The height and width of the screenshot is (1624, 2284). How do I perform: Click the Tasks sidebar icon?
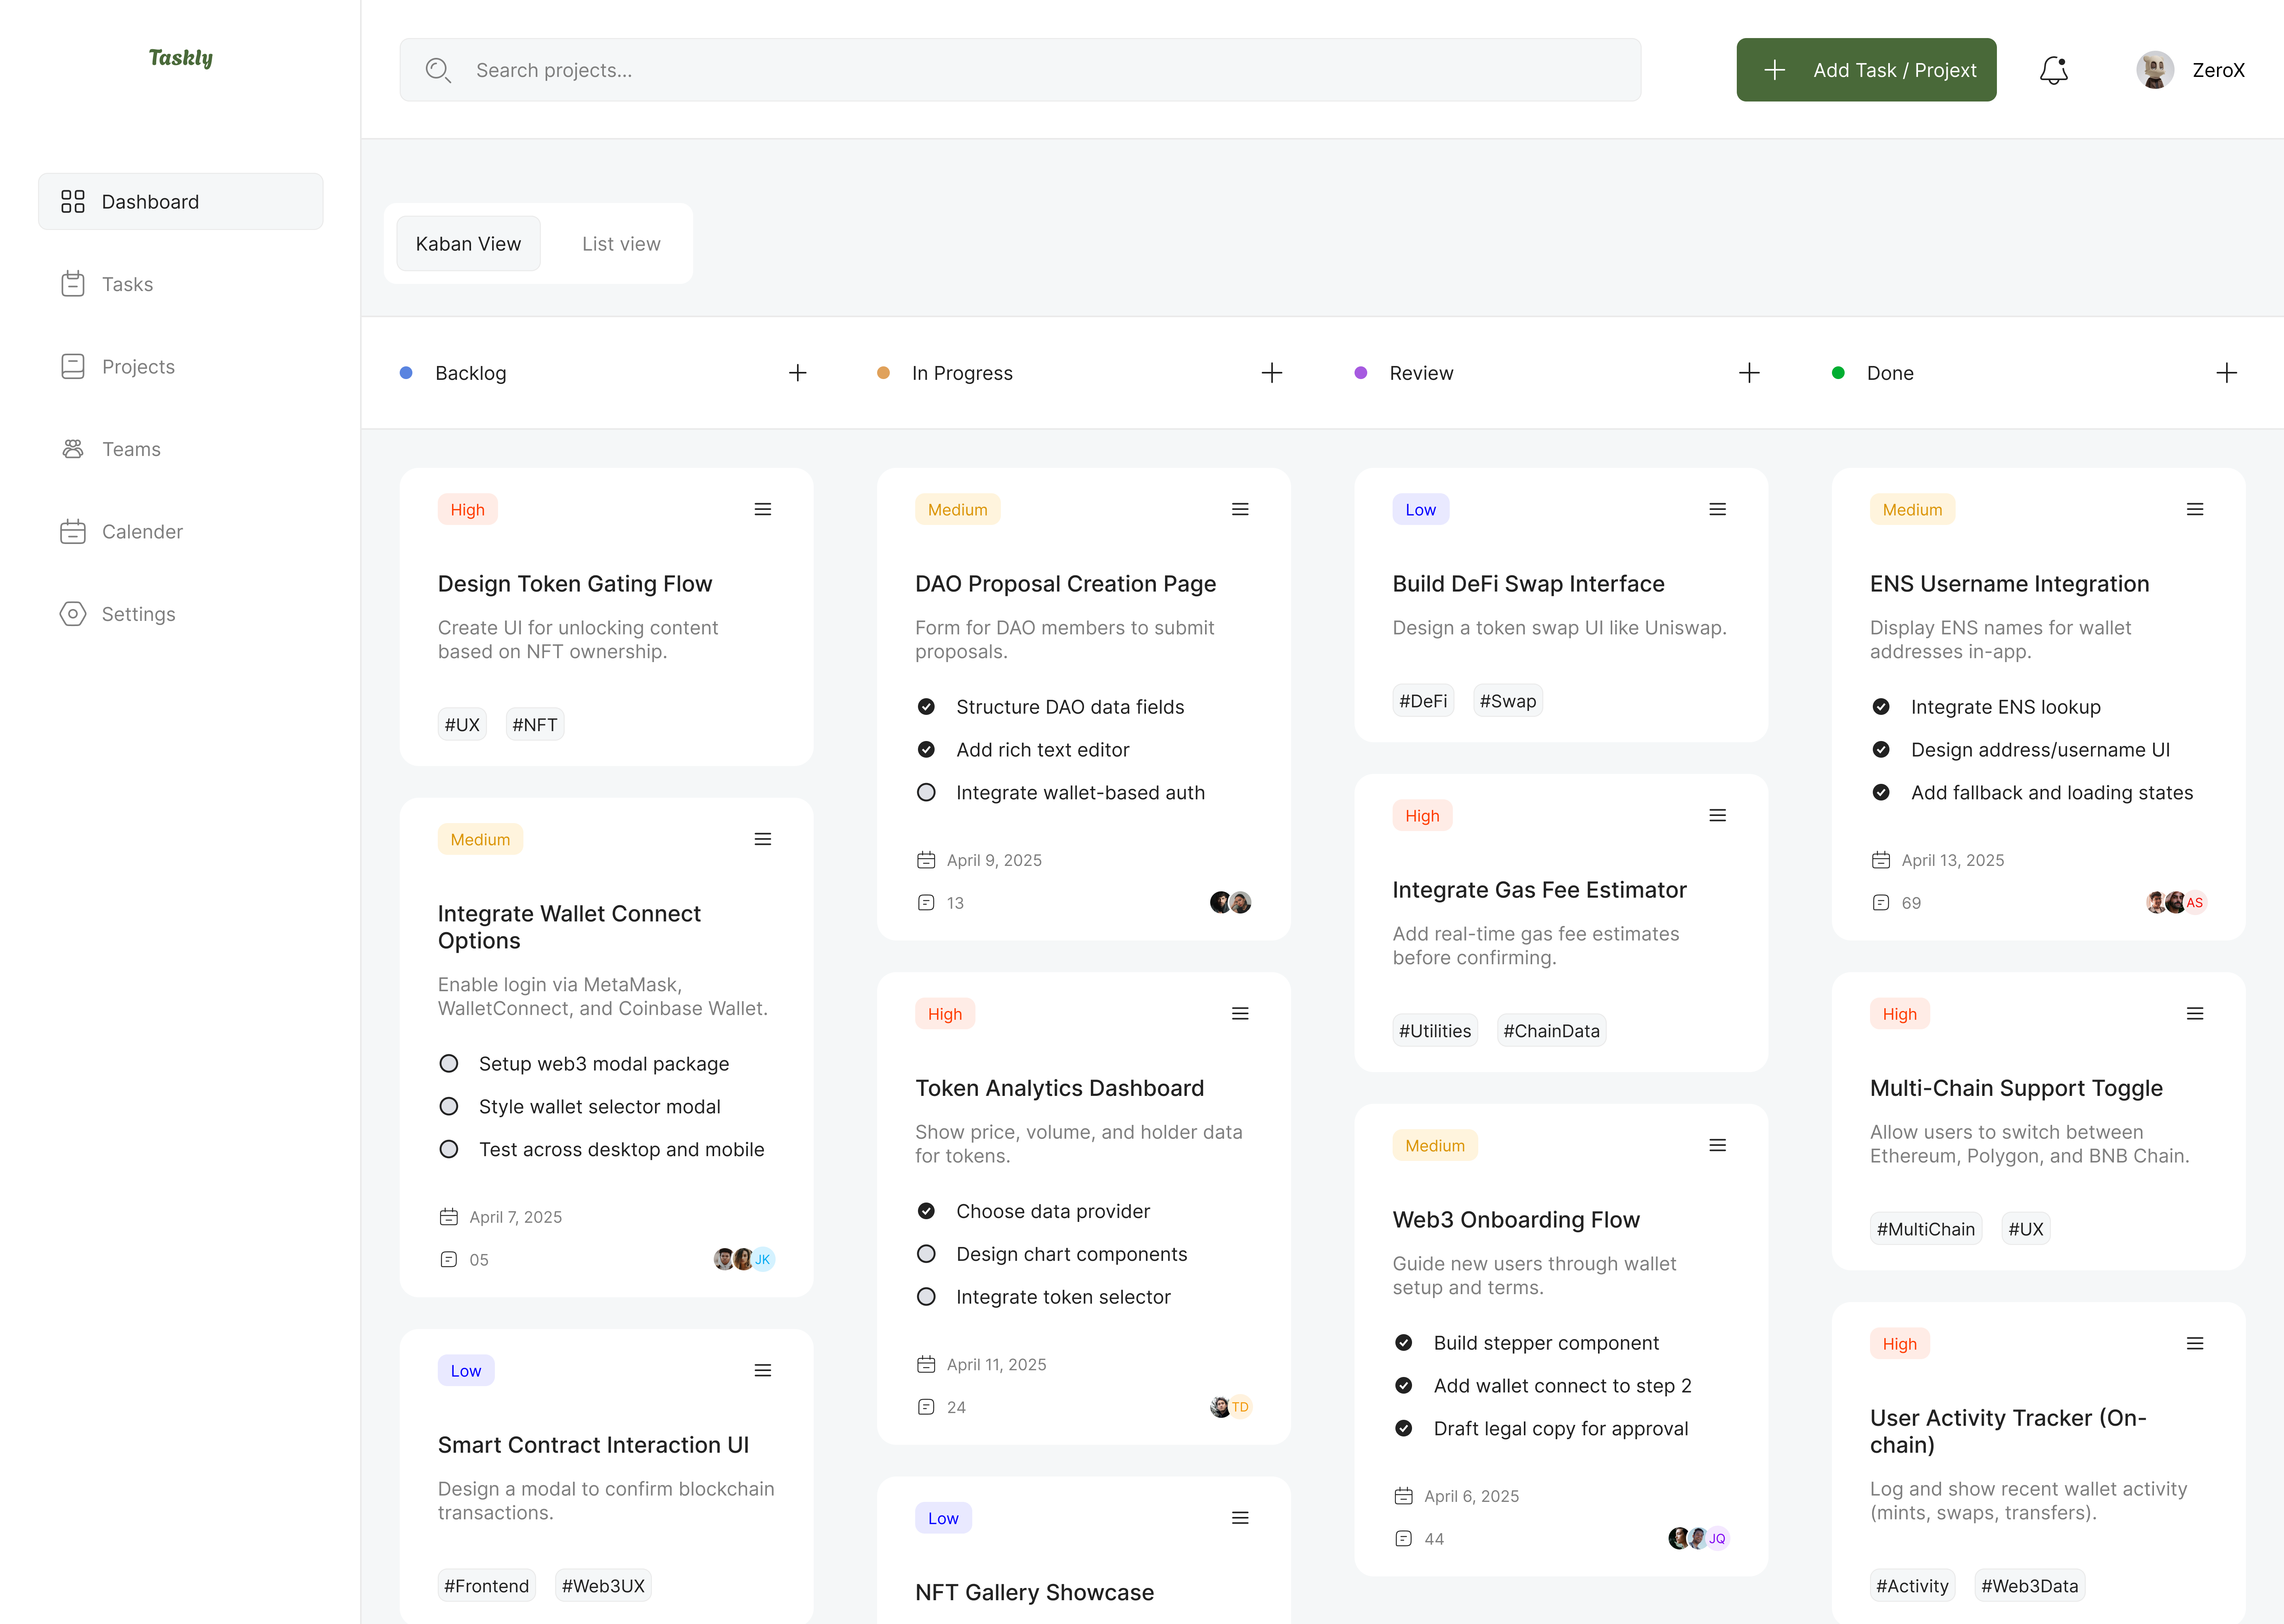73,284
